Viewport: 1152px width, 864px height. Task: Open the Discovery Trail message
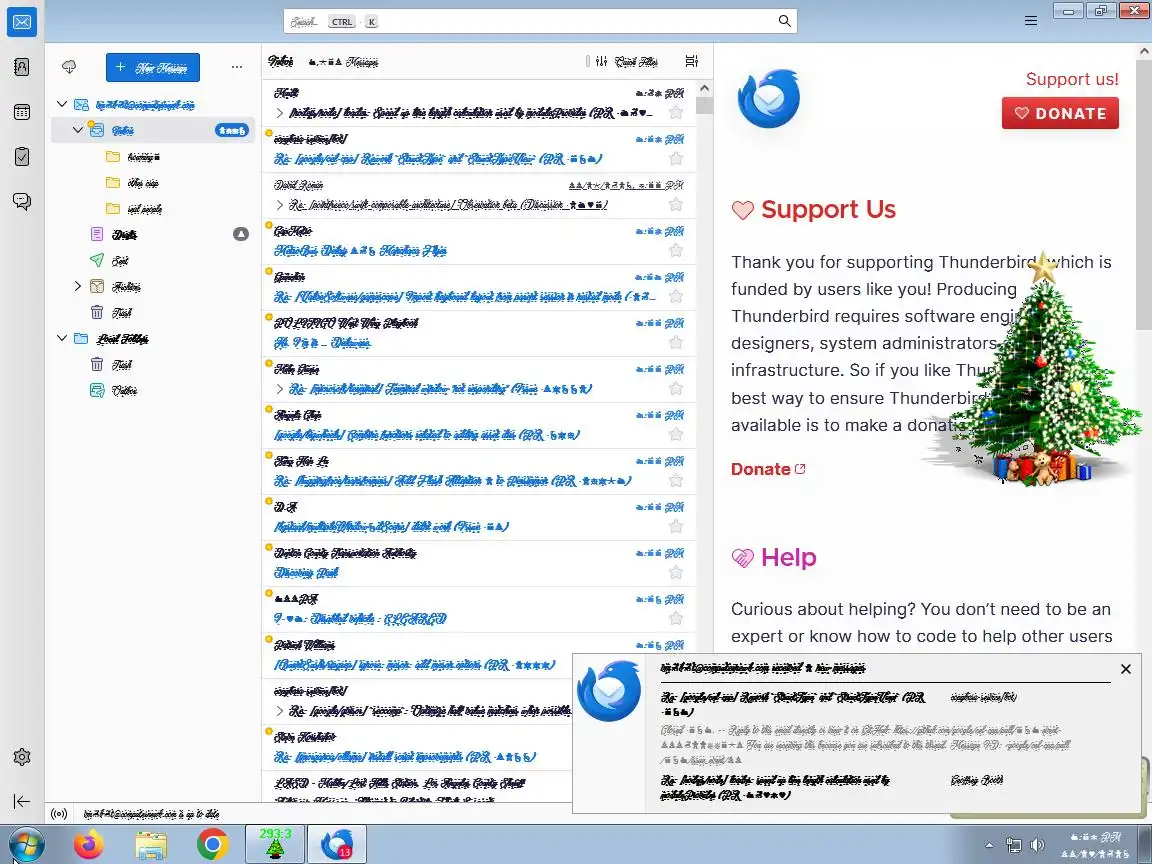(x=478, y=564)
